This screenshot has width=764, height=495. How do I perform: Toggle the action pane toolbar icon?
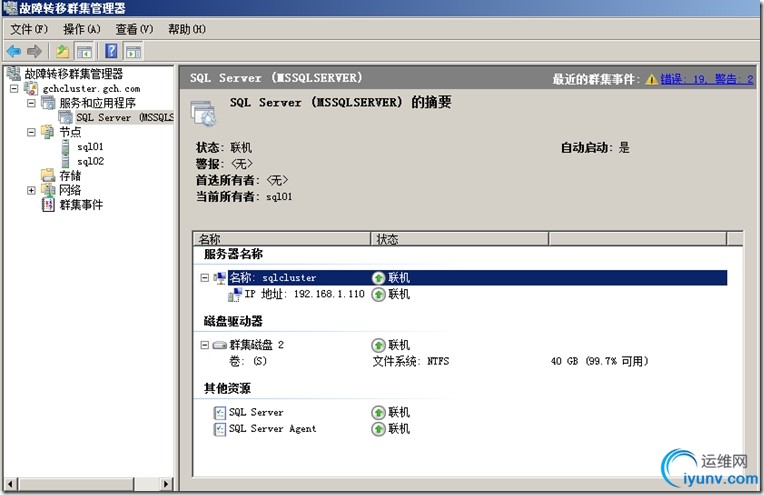[x=133, y=51]
